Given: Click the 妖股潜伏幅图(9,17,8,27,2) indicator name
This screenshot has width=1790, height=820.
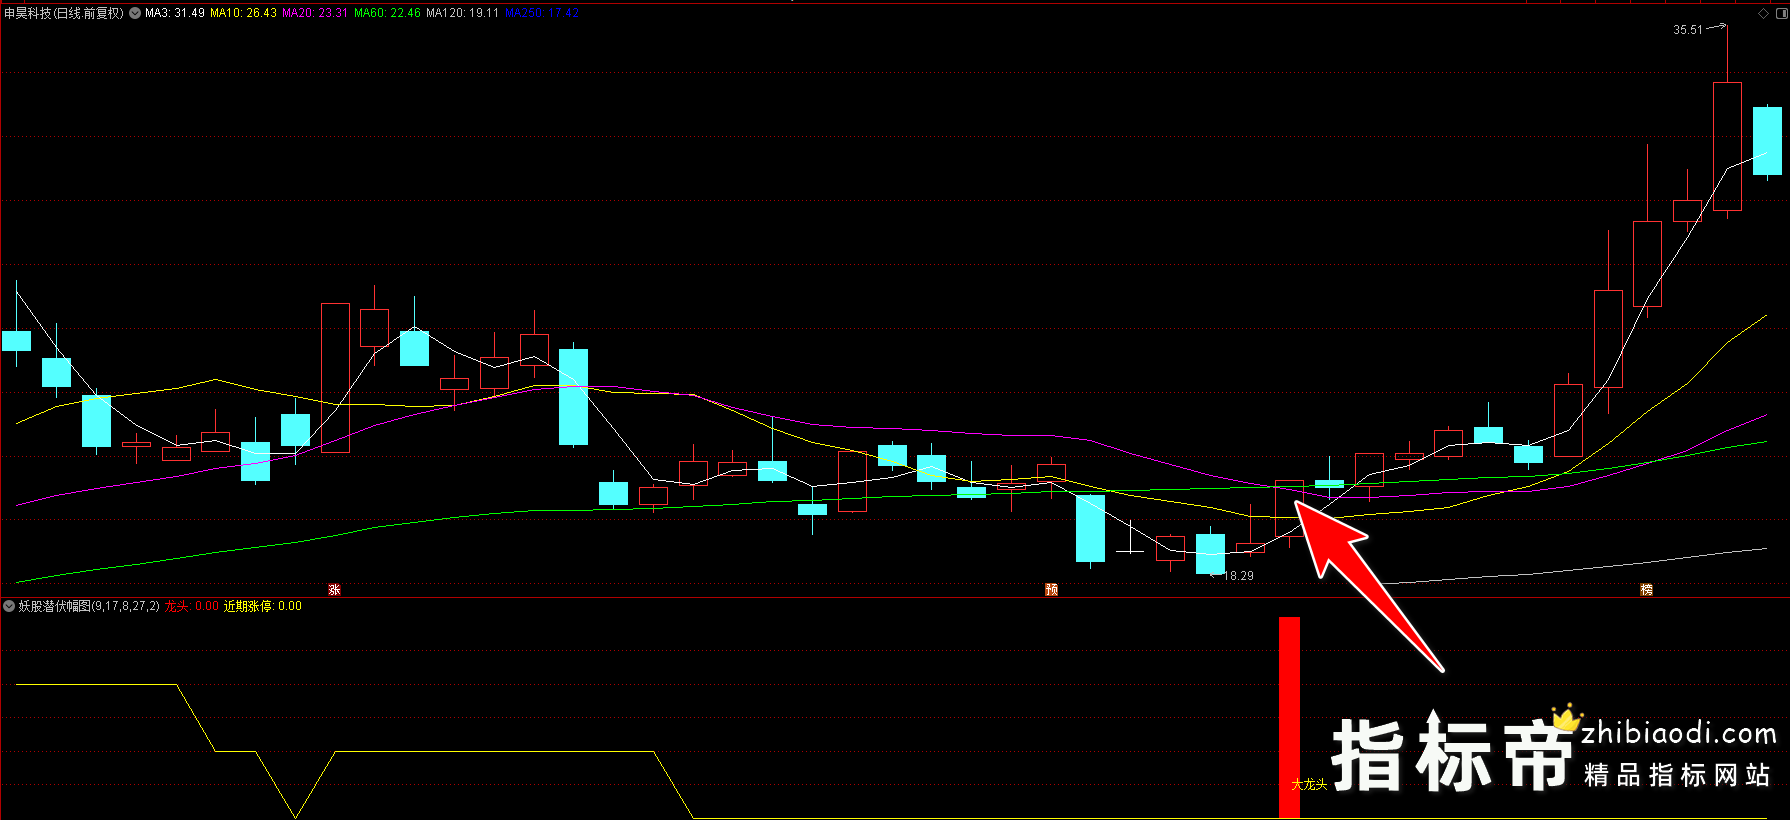Looking at the screenshot, I should tap(88, 606).
